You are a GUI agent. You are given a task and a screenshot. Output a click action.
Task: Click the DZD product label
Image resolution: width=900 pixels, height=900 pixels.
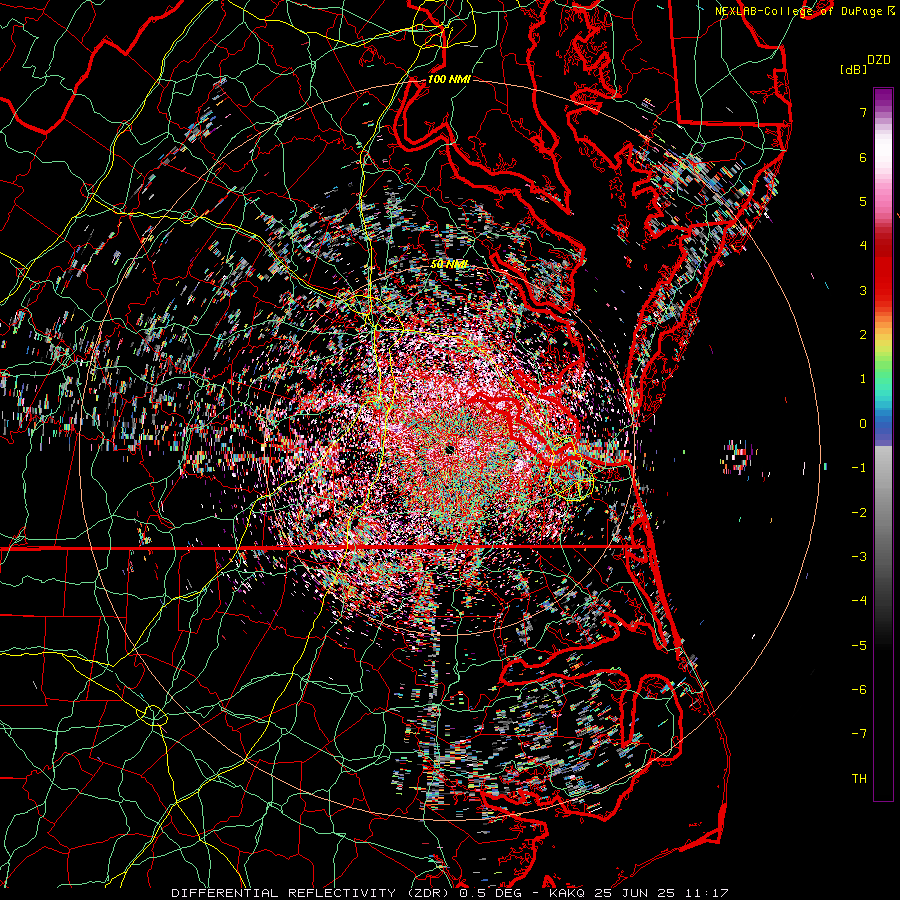(879, 60)
